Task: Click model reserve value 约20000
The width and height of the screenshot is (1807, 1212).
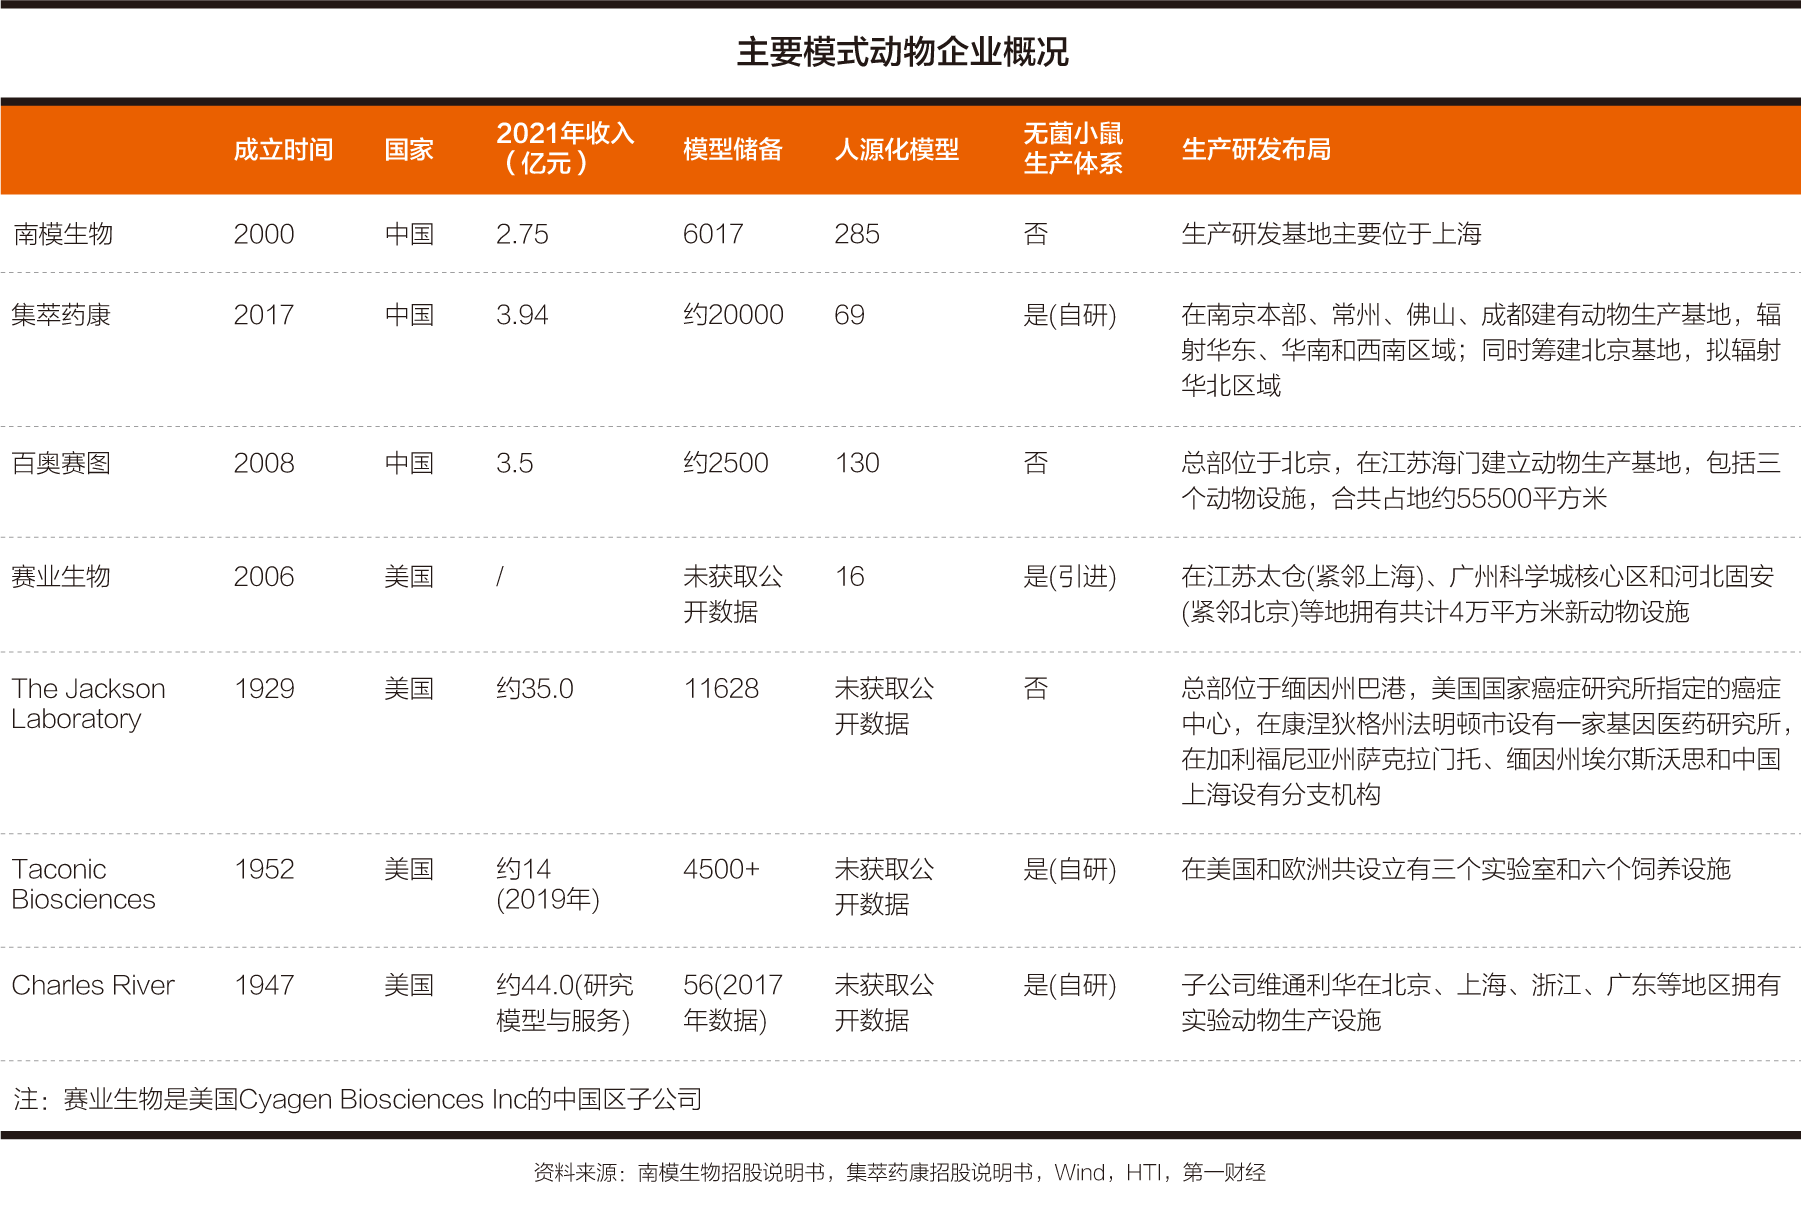Action: (x=733, y=315)
